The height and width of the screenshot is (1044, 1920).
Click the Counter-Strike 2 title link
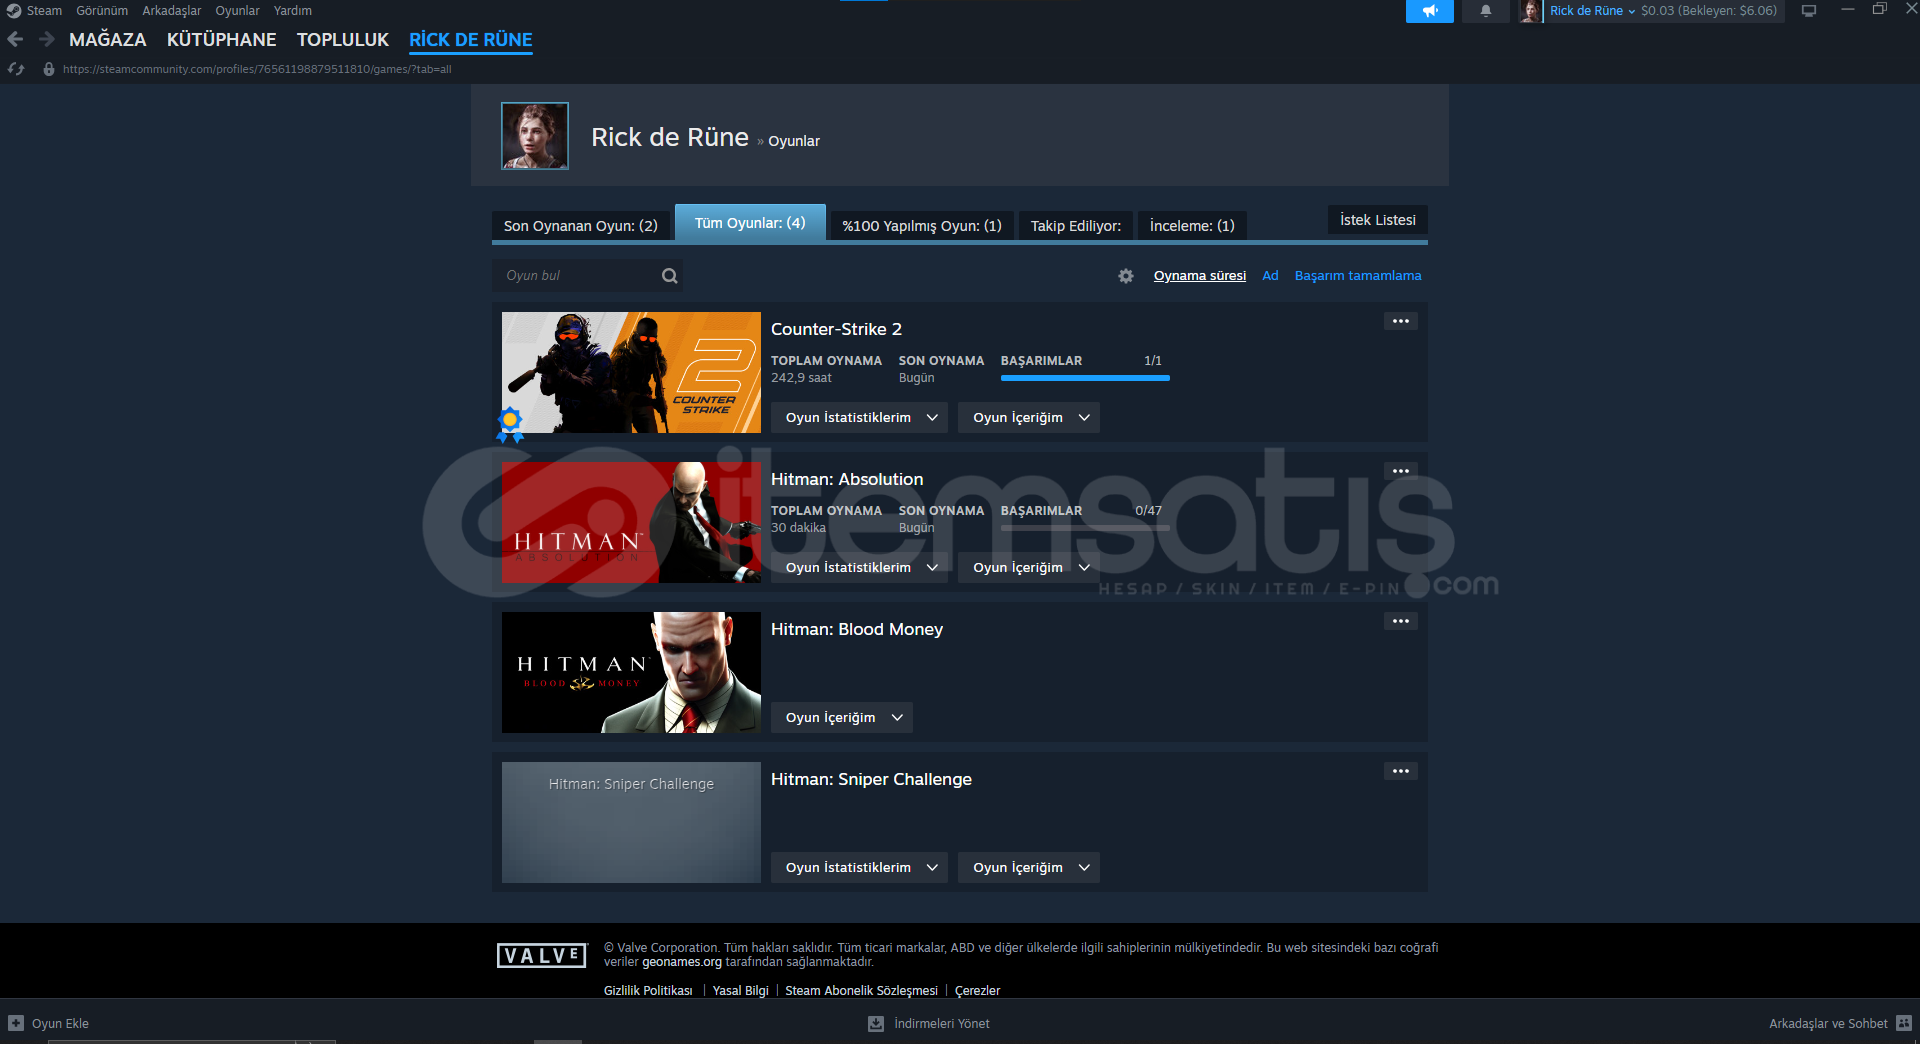tap(836, 329)
